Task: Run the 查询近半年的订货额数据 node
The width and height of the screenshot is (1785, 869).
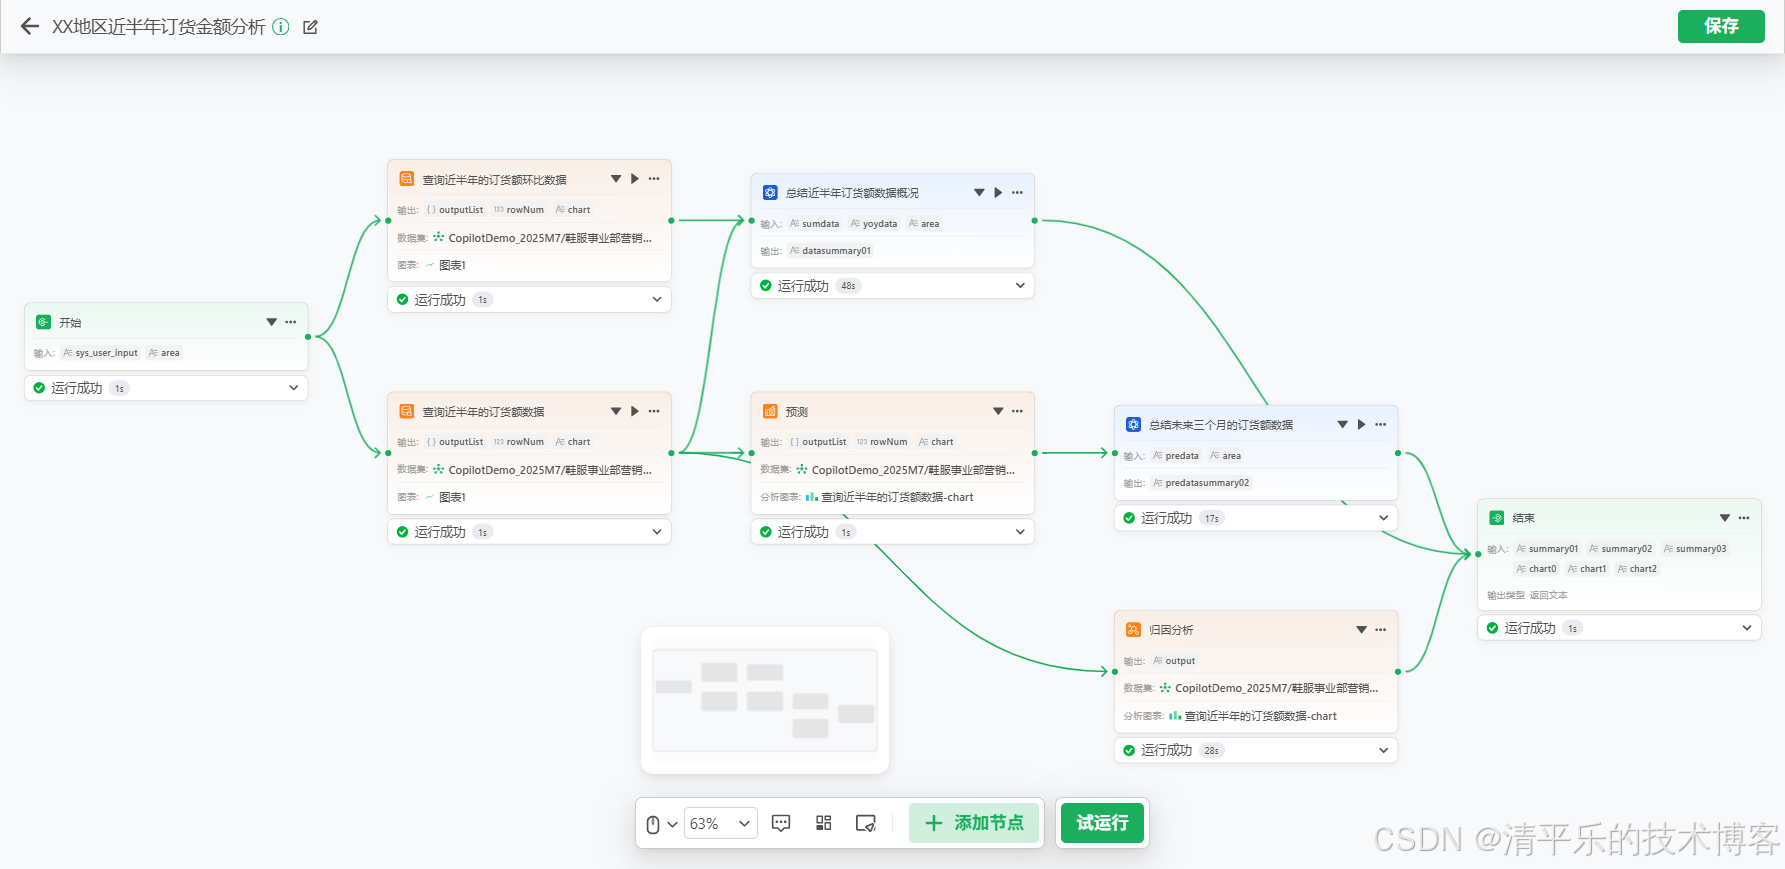Action: click(x=635, y=411)
